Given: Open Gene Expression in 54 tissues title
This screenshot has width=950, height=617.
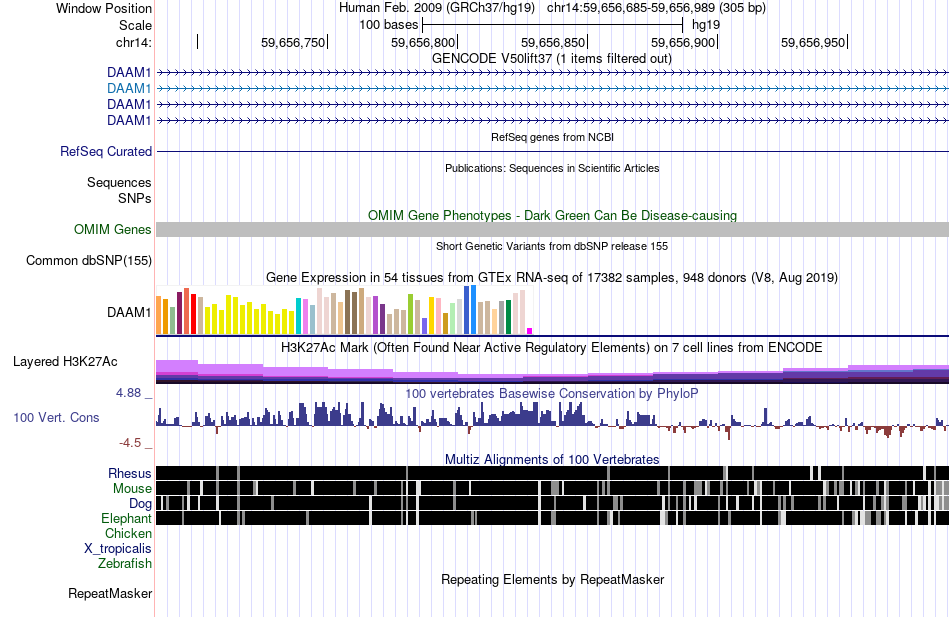Looking at the screenshot, I should [552, 278].
